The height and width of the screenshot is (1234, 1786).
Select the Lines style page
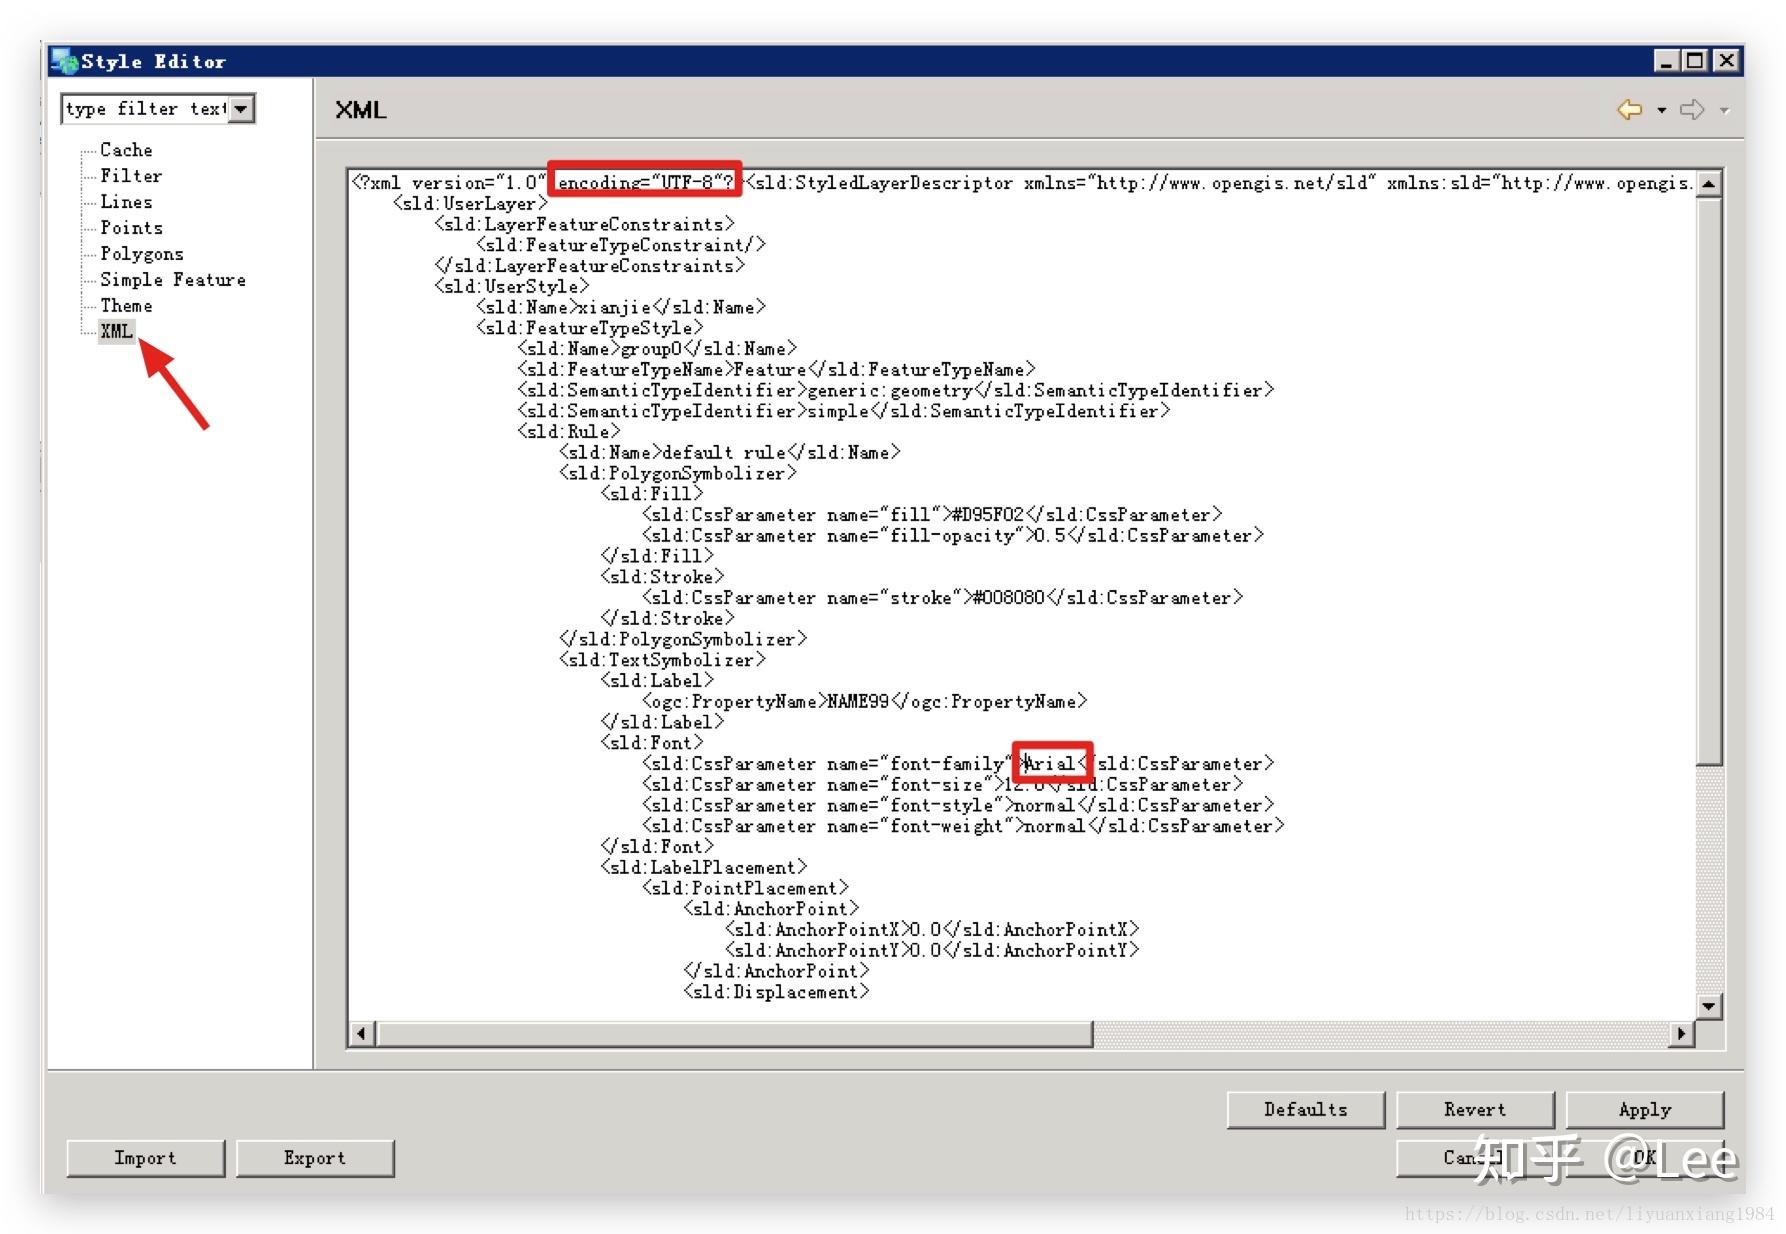pos(126,202)
